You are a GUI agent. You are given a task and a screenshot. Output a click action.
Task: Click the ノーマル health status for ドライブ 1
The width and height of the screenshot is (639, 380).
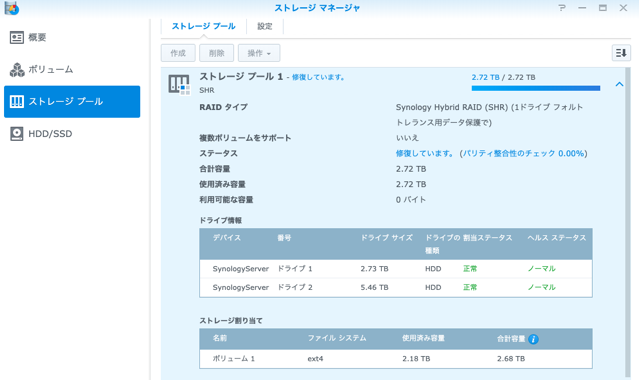(542, 269)
